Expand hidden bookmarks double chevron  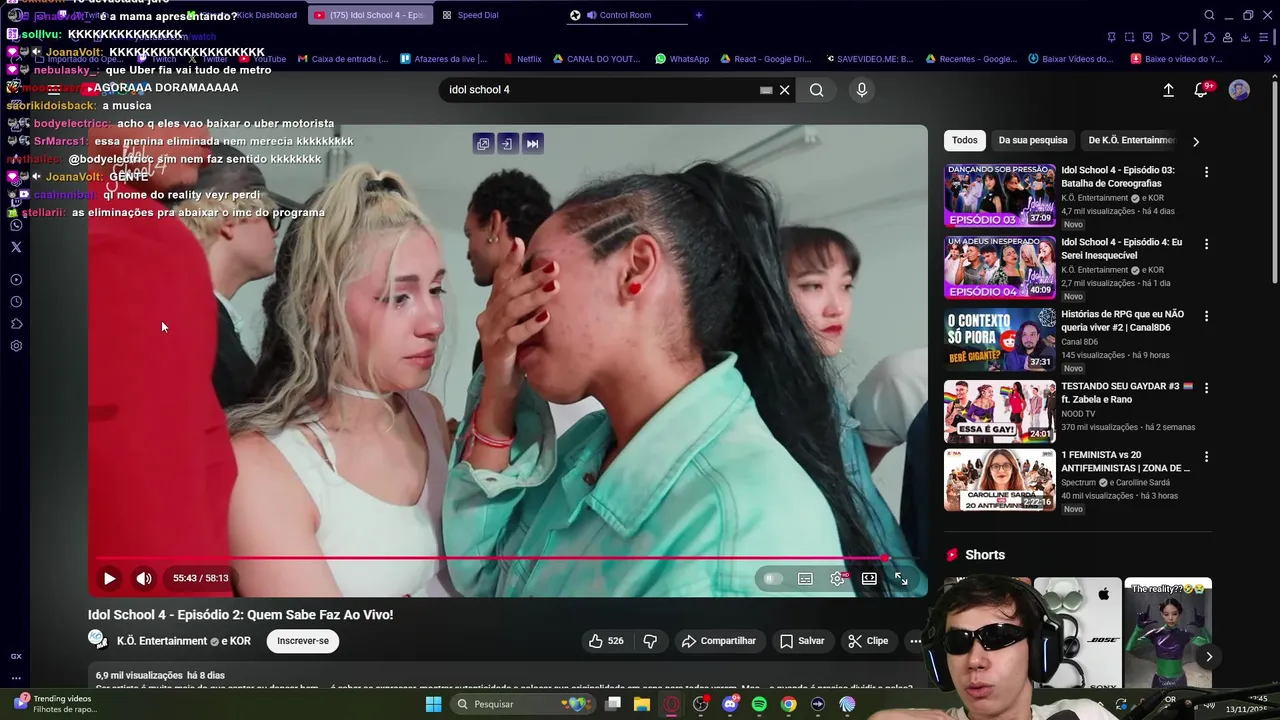tap(1267, 59)
